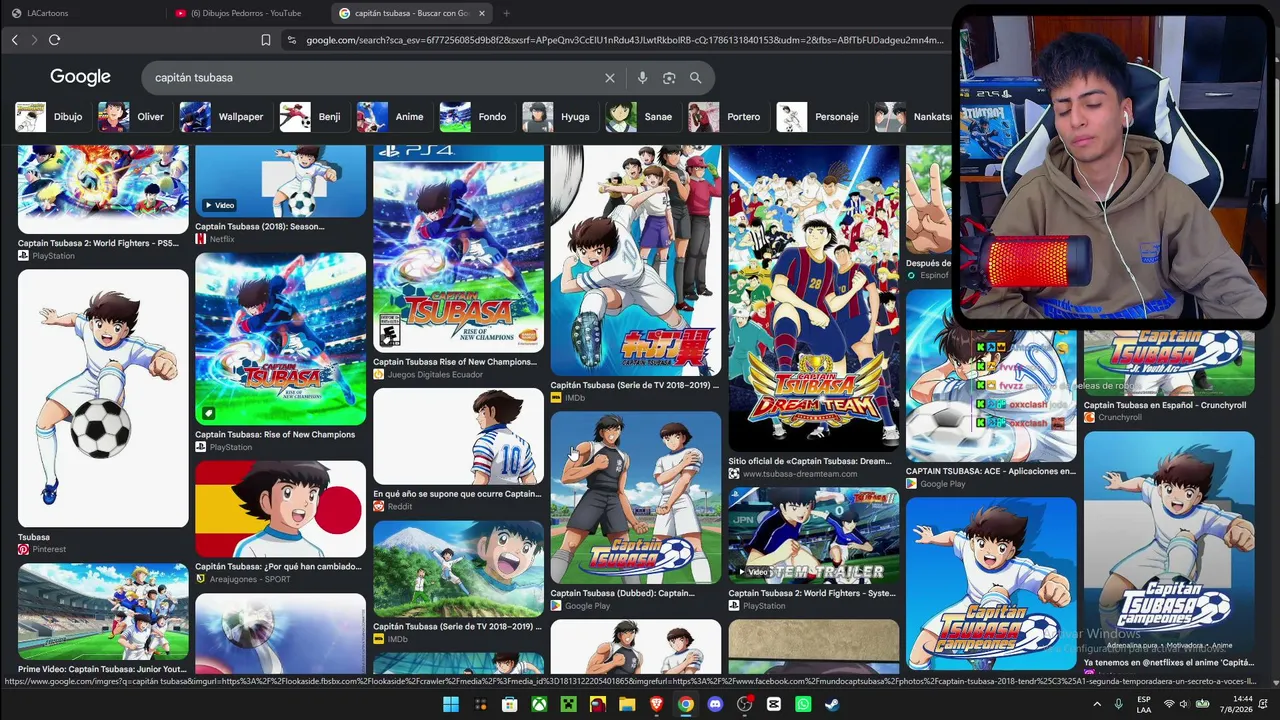Open the notification bell in the tray

coord(1265,704)
